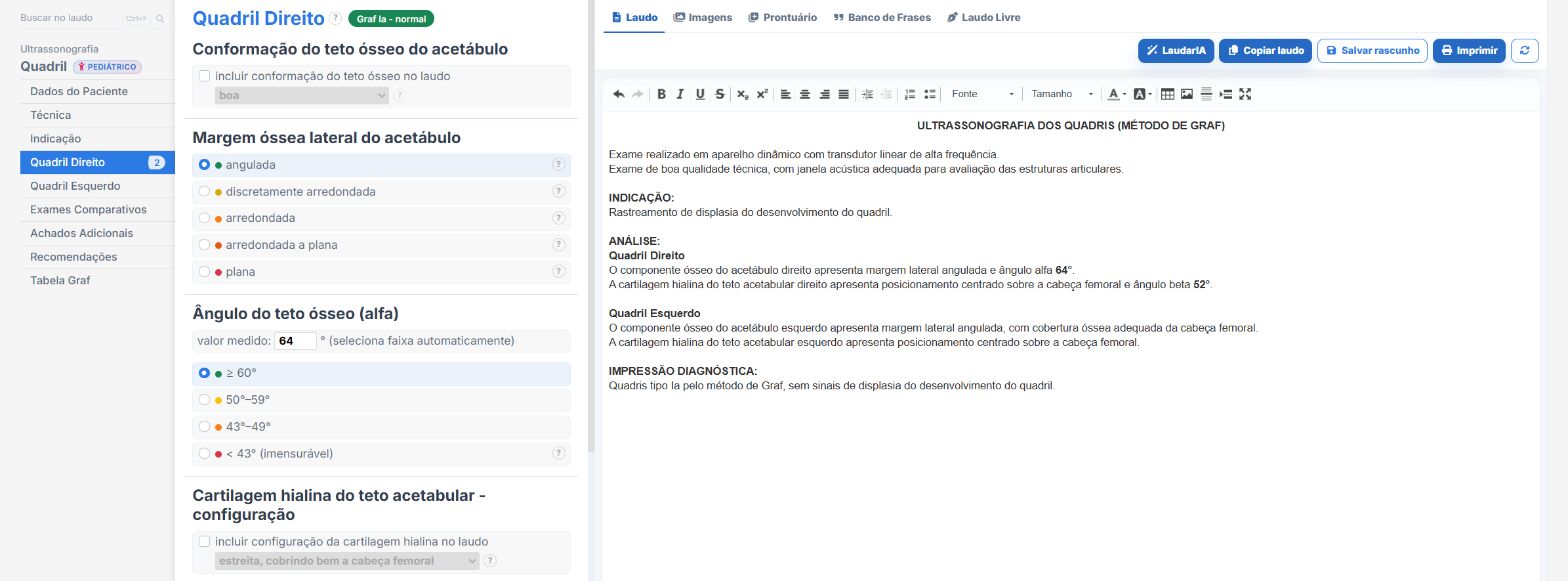This screenshot has height=581, width=1568.
Task: Open Tabela Graf section
Action: (97, 281)
